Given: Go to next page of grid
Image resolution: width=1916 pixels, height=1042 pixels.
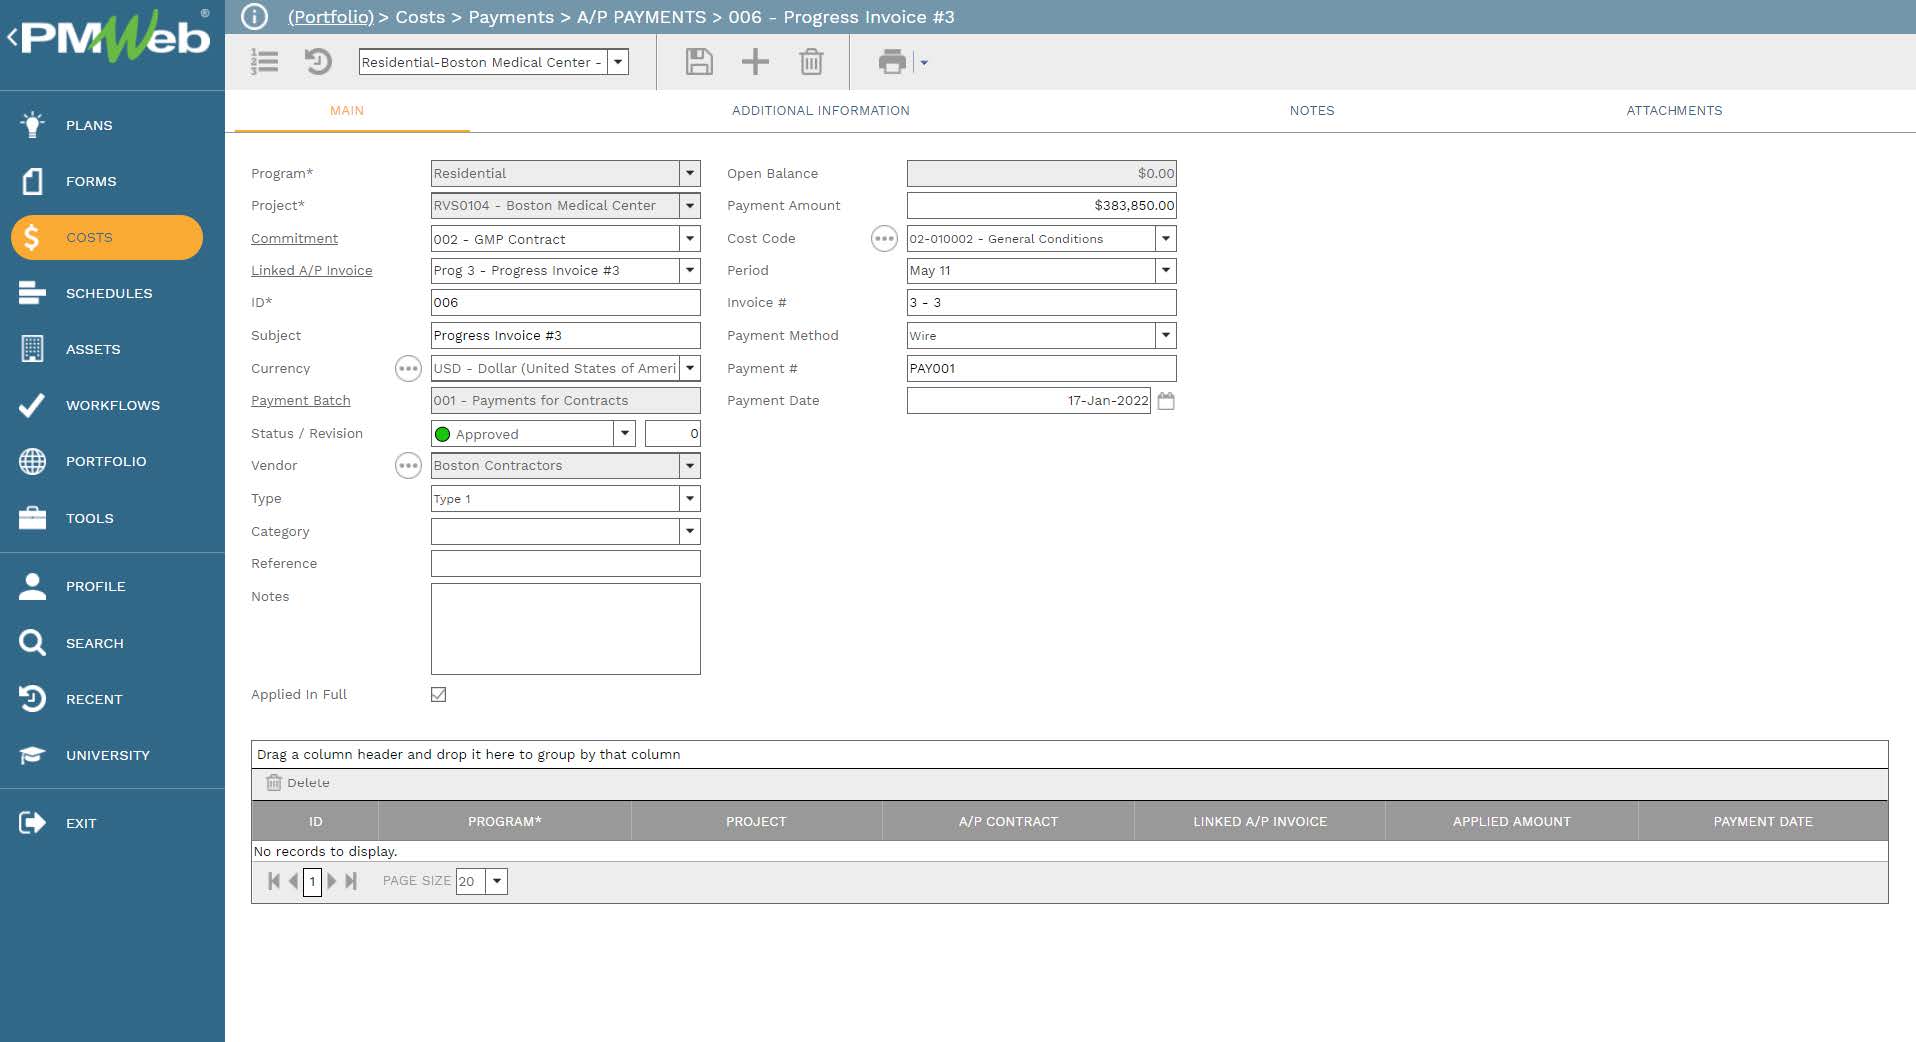Looking at the screenshot, I should point(332,881).
